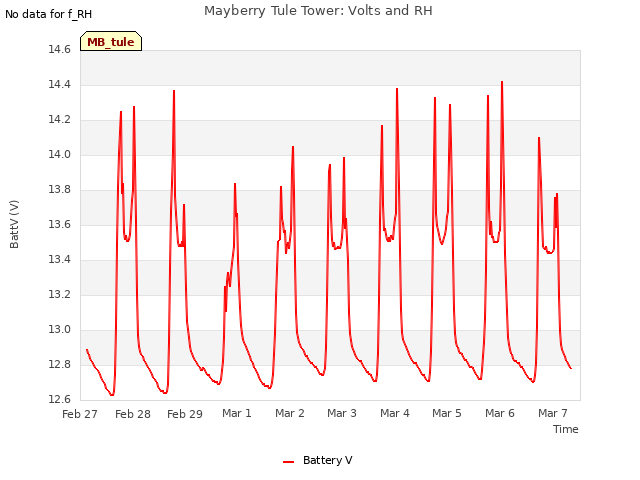Click the 13.6 y-axis value
This screenshot has width=640, height=480.
(x=60, y=224)
